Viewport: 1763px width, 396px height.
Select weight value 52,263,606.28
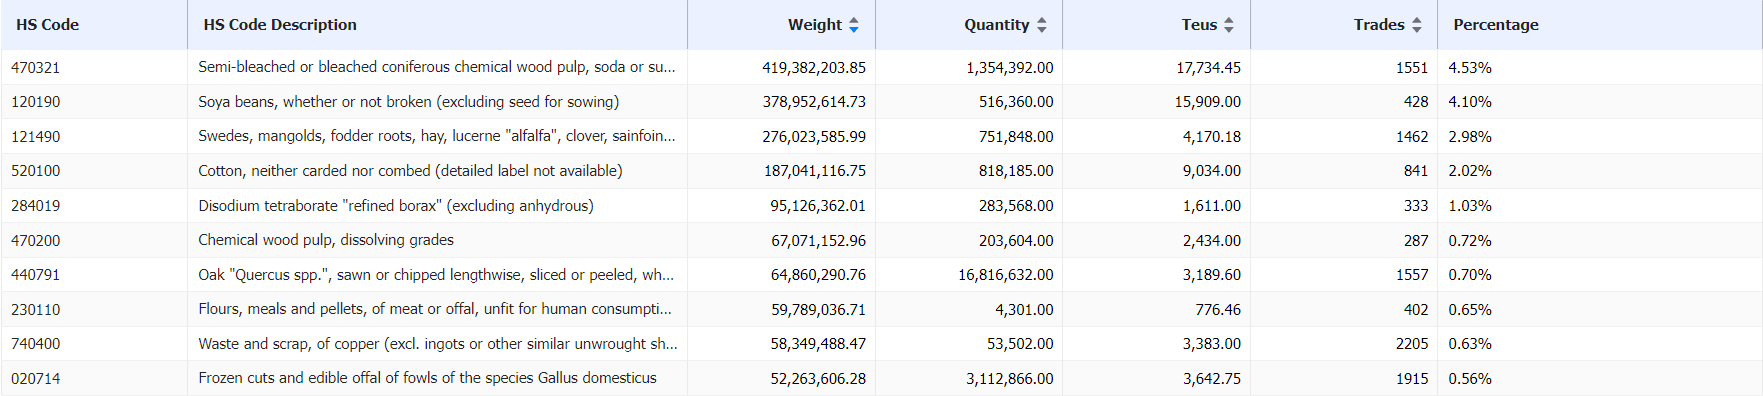[x=818, y=379]
